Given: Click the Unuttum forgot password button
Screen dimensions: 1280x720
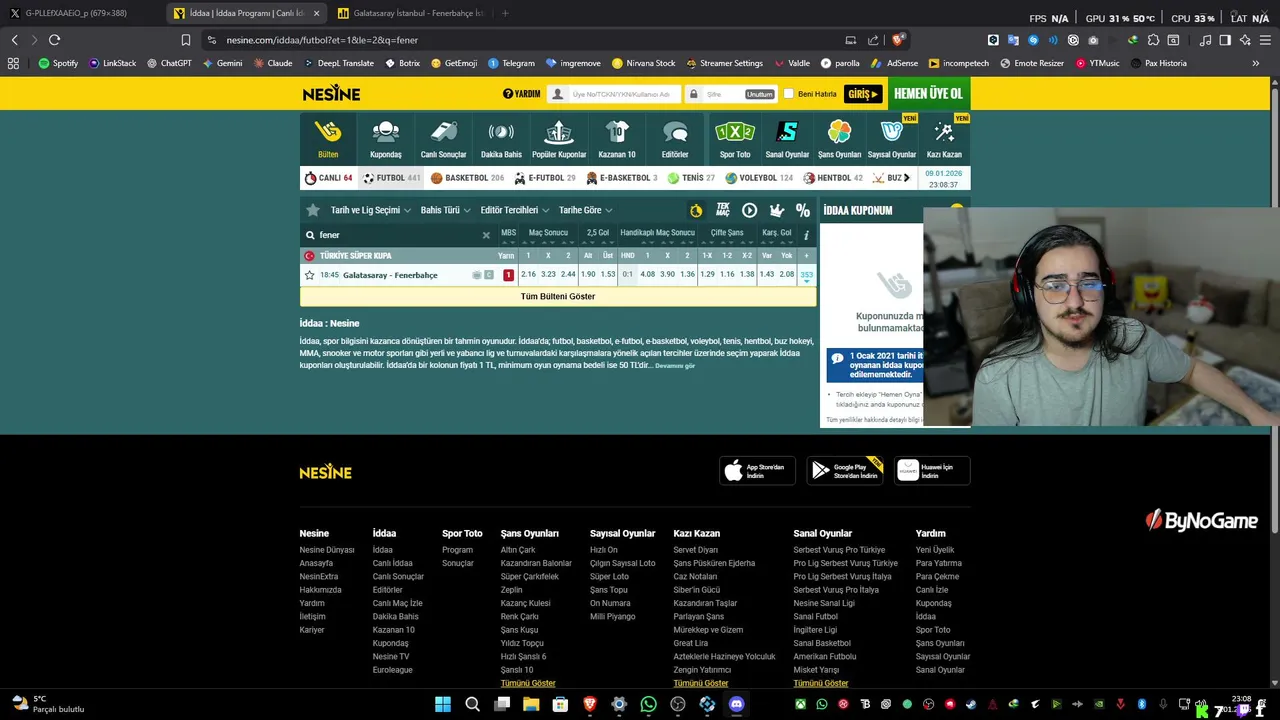Looking at the screenshot, I should click(x=760, y=94).
